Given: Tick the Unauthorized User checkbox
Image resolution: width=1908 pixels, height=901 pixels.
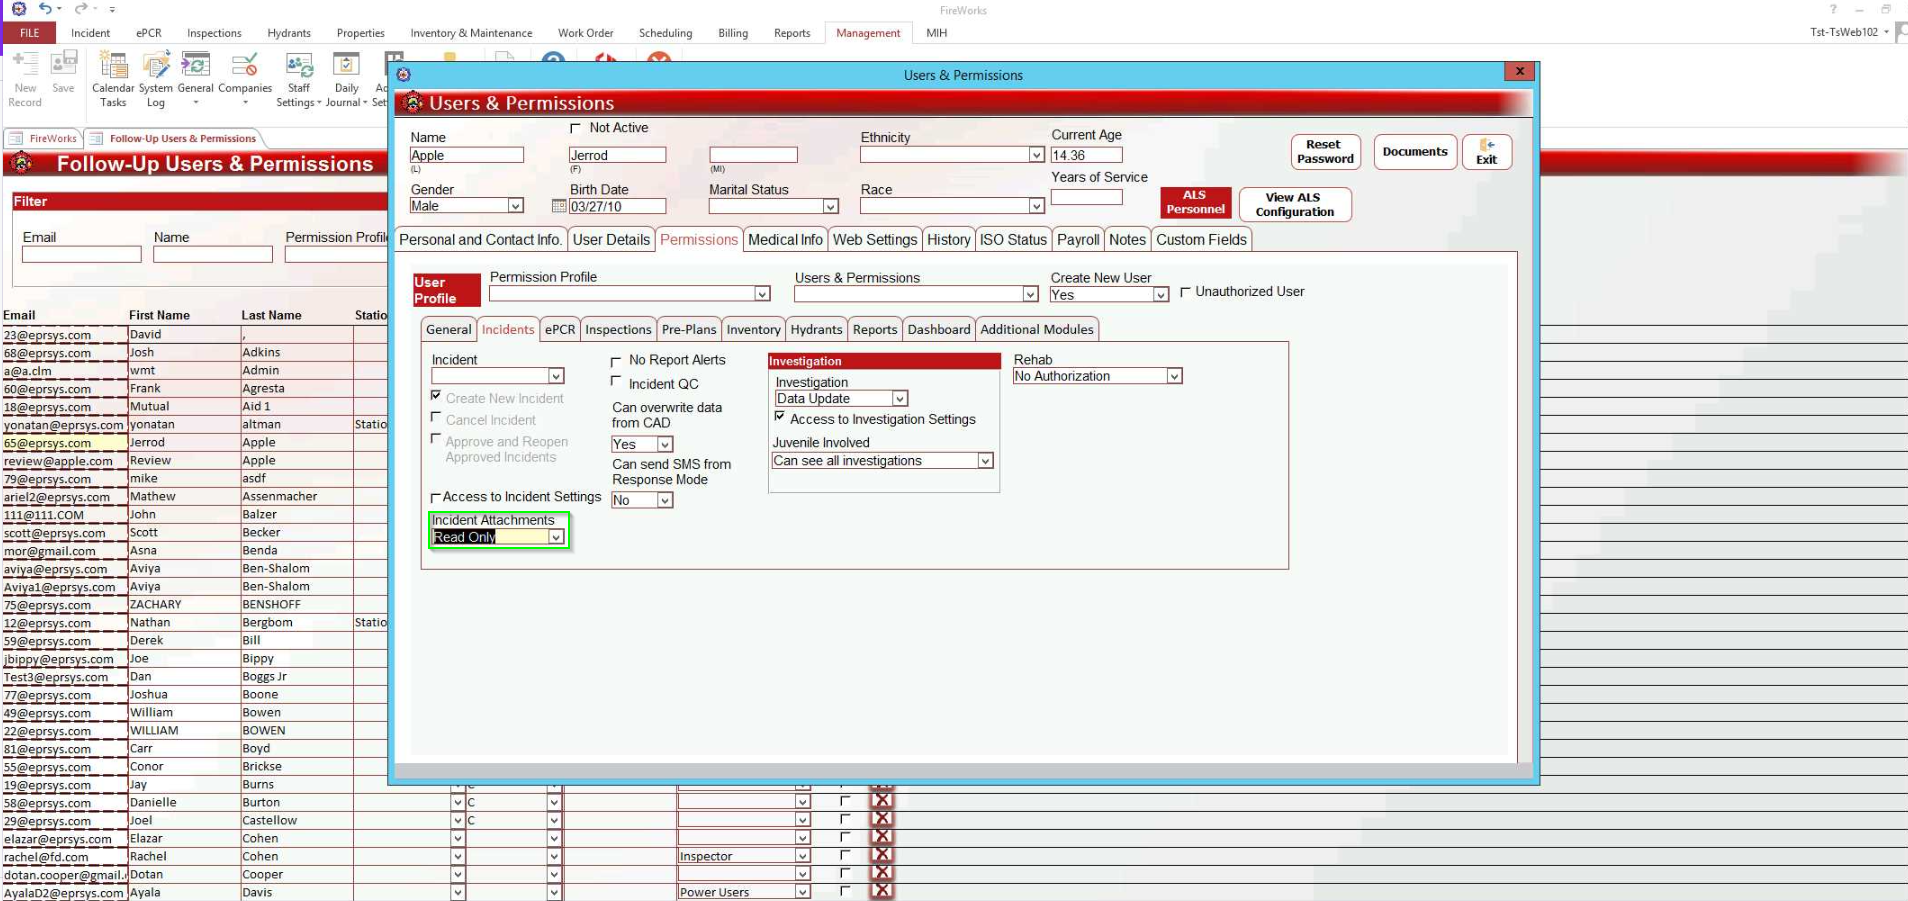Looking at the screenshot, I should [x=1185, y=292].
